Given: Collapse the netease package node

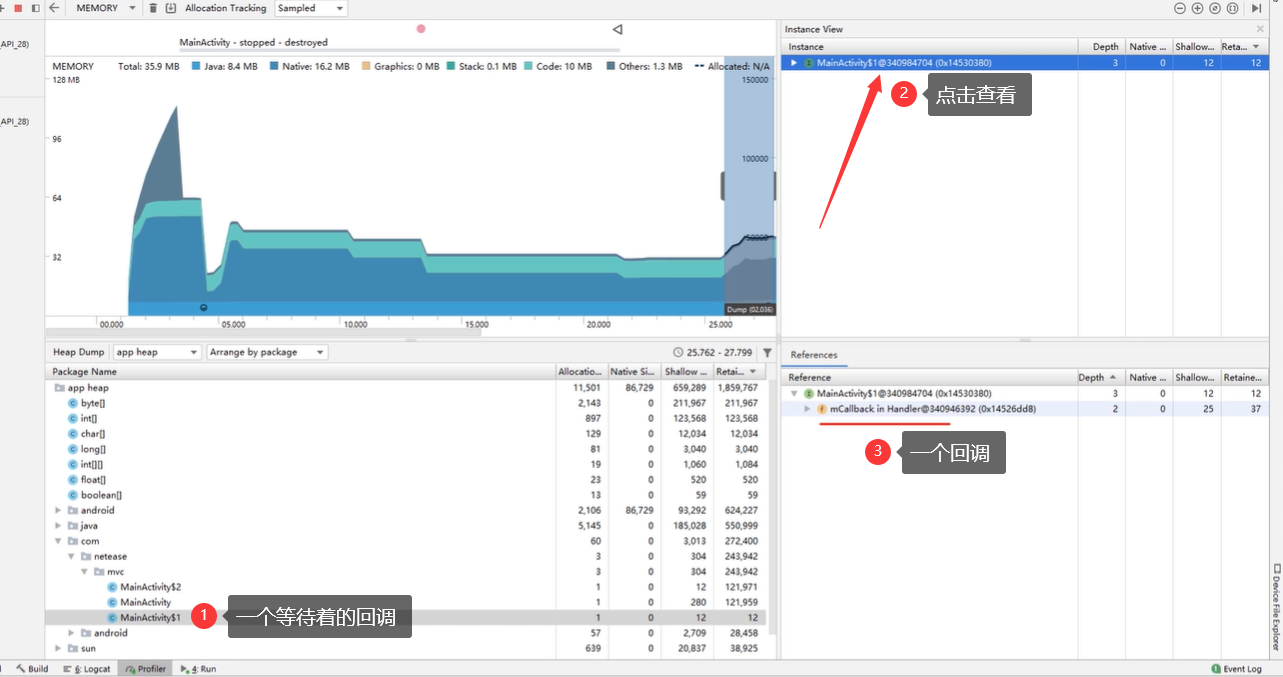Looking at the screenshot, I should point(72,556).
